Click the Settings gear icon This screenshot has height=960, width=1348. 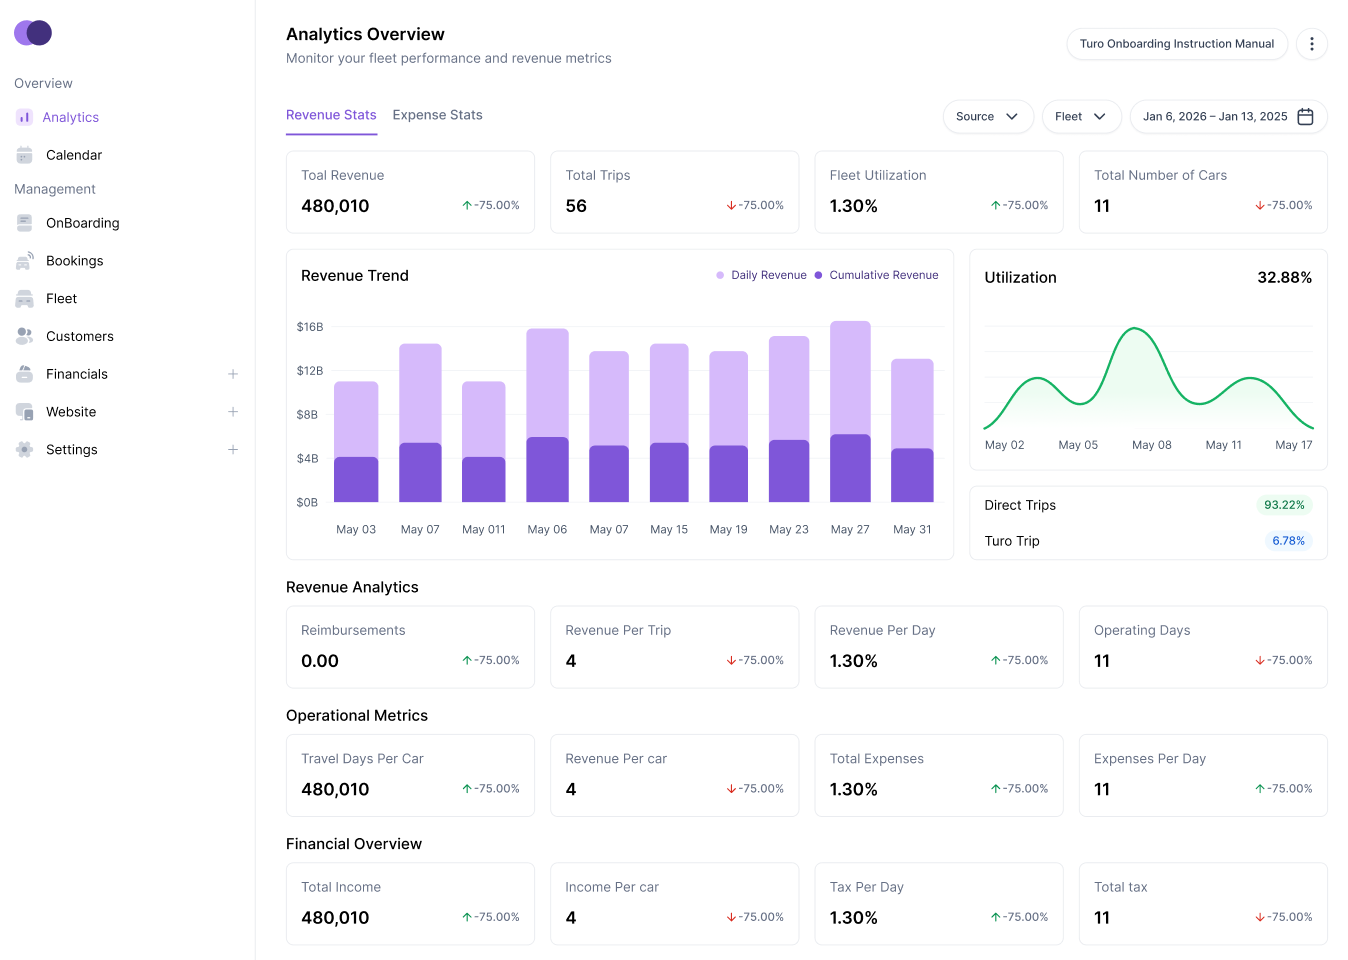pos(25,450)
